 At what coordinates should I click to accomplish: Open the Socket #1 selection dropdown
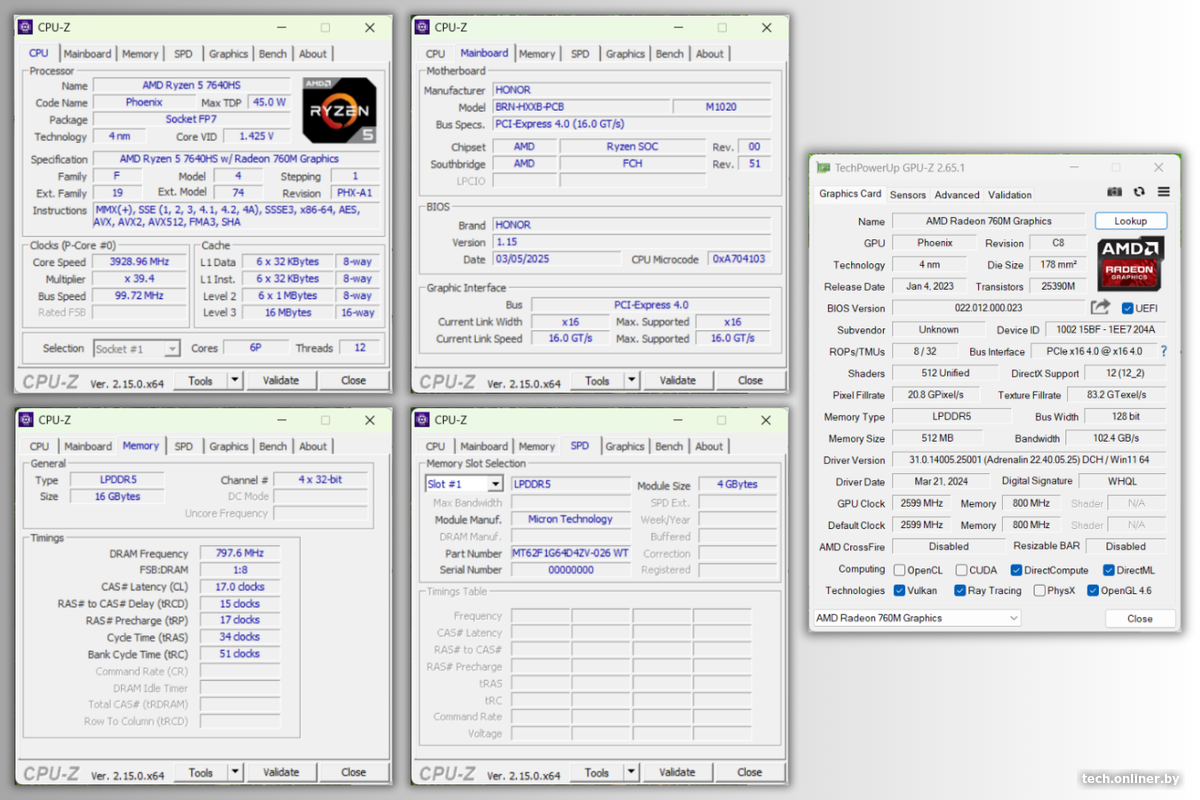[137, 348]
